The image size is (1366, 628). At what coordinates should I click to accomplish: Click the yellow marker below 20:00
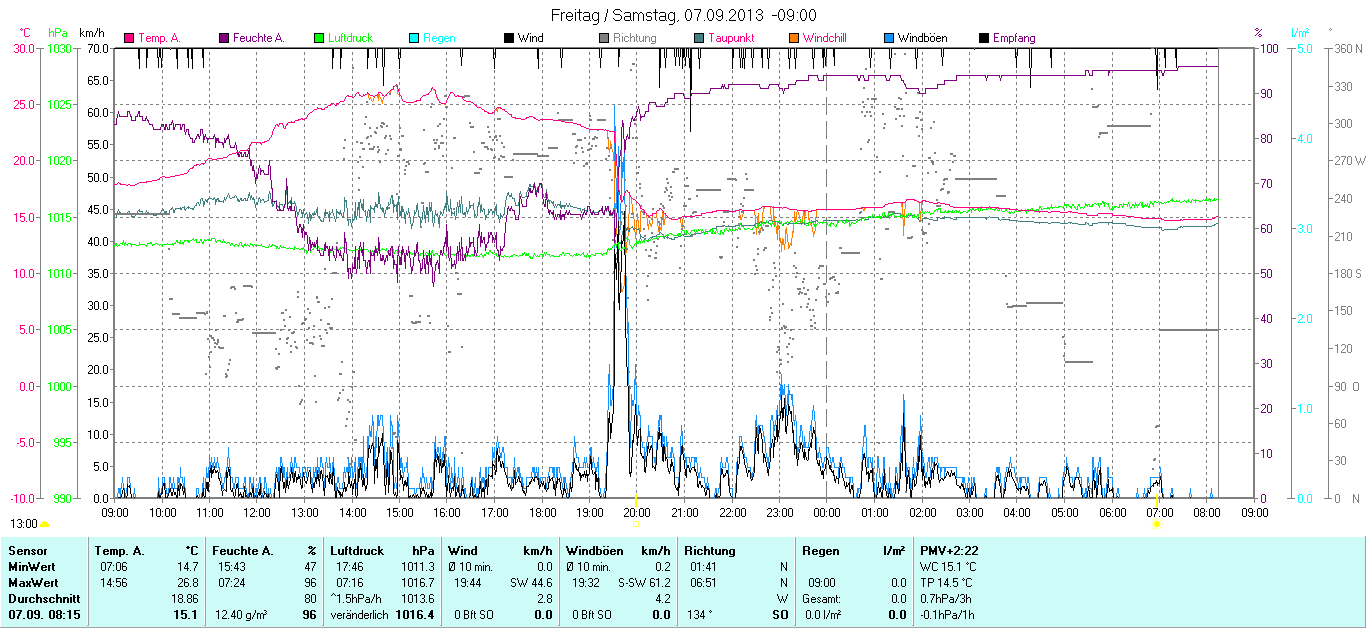[636, 523]
